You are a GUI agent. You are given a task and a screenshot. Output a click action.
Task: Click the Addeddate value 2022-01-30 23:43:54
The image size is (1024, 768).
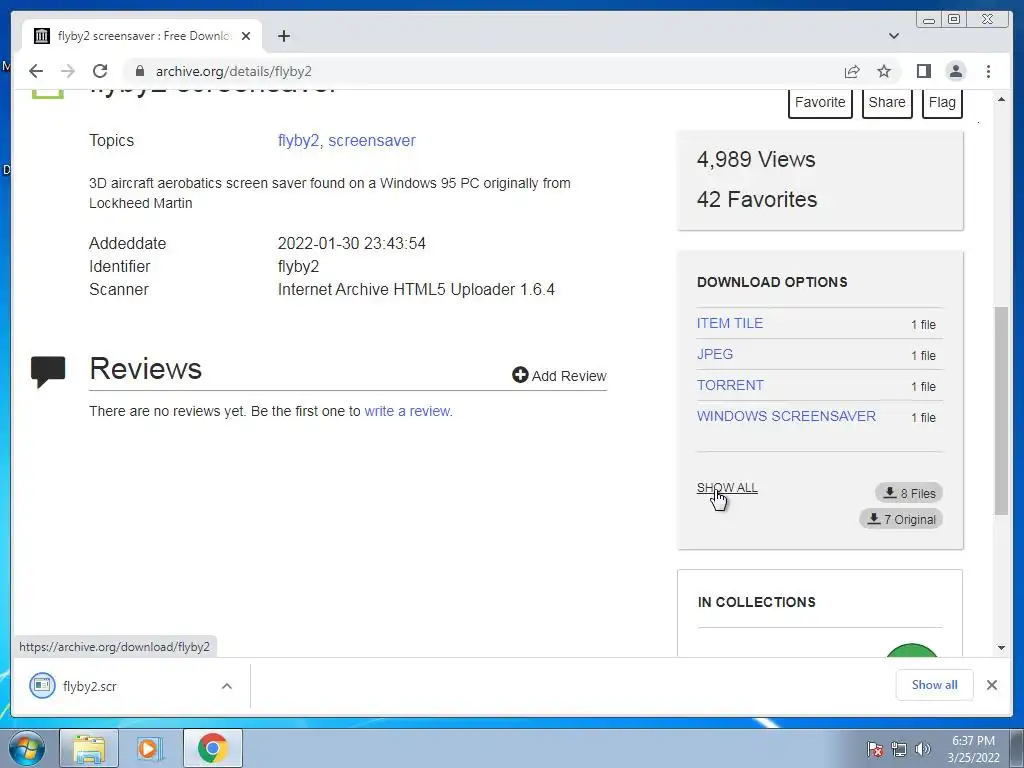coord(351,244)
